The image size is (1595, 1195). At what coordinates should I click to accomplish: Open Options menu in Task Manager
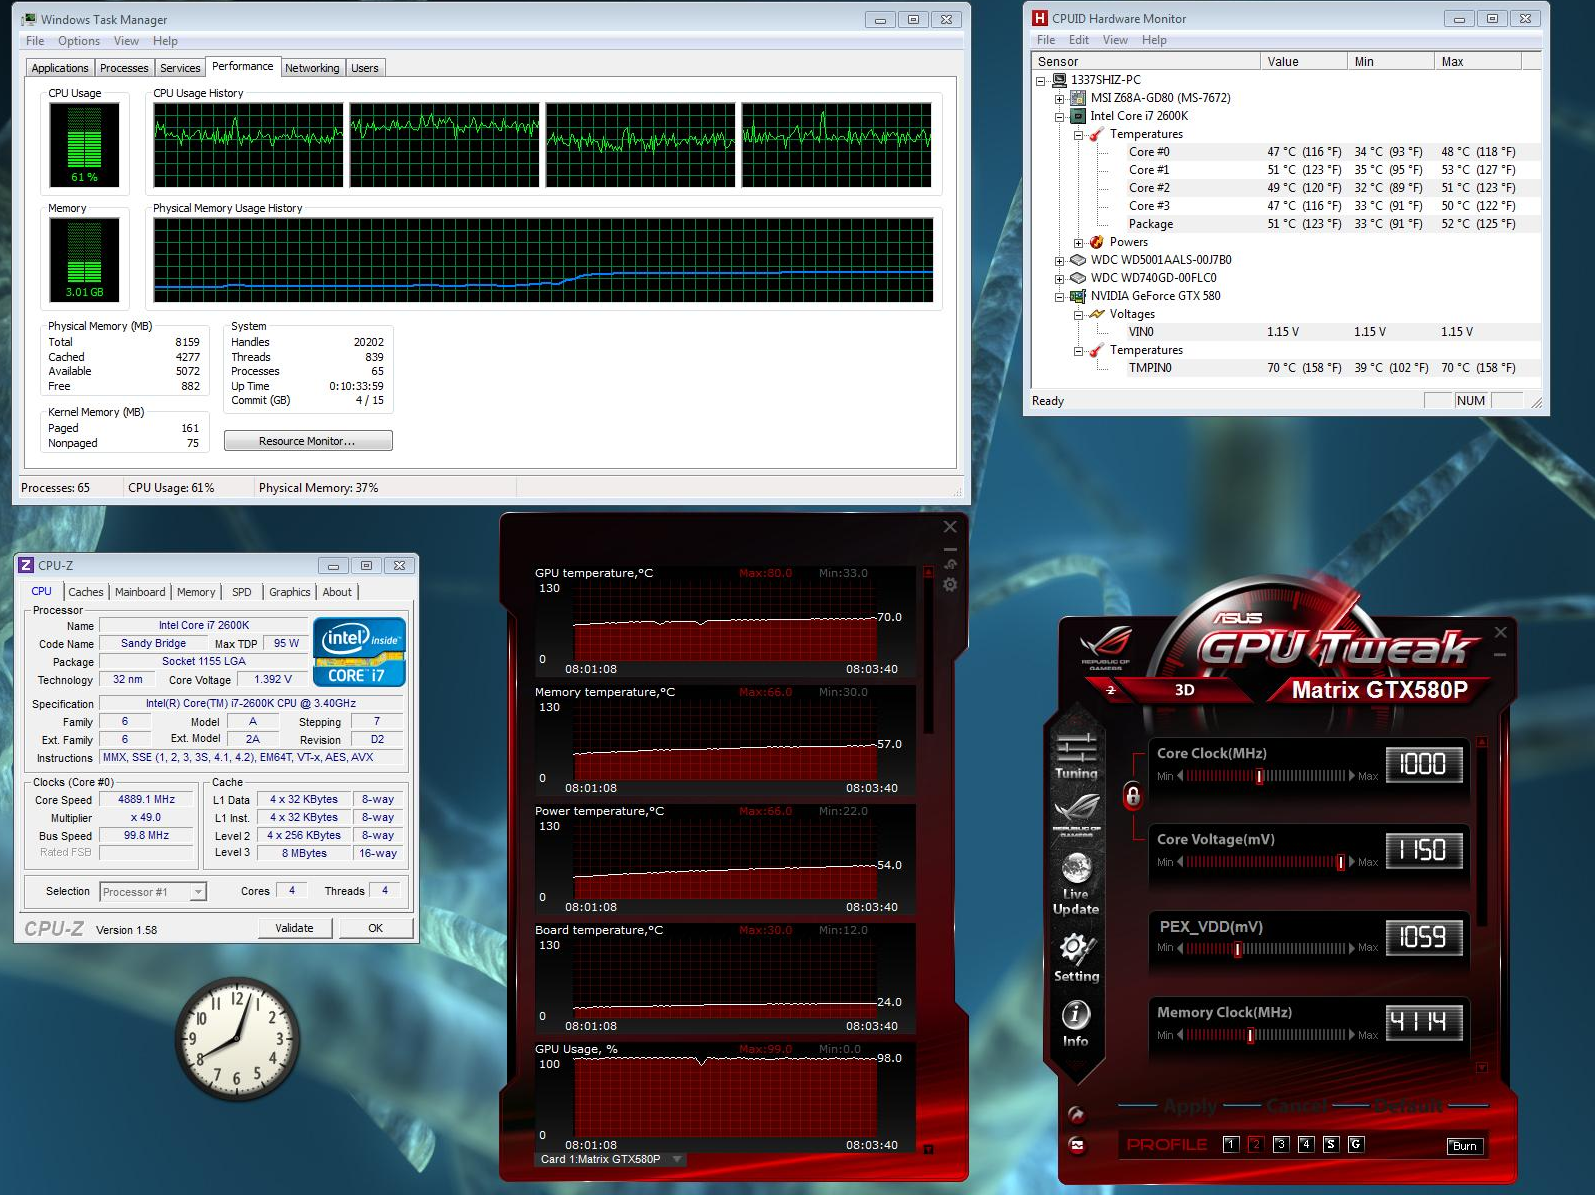pos(79,41)
